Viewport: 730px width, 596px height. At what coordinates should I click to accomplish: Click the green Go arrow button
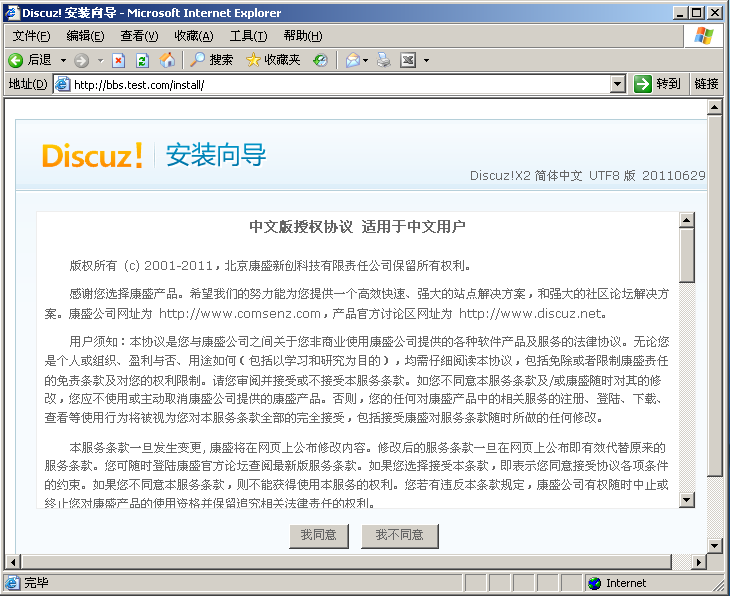[x=642, y=84]
